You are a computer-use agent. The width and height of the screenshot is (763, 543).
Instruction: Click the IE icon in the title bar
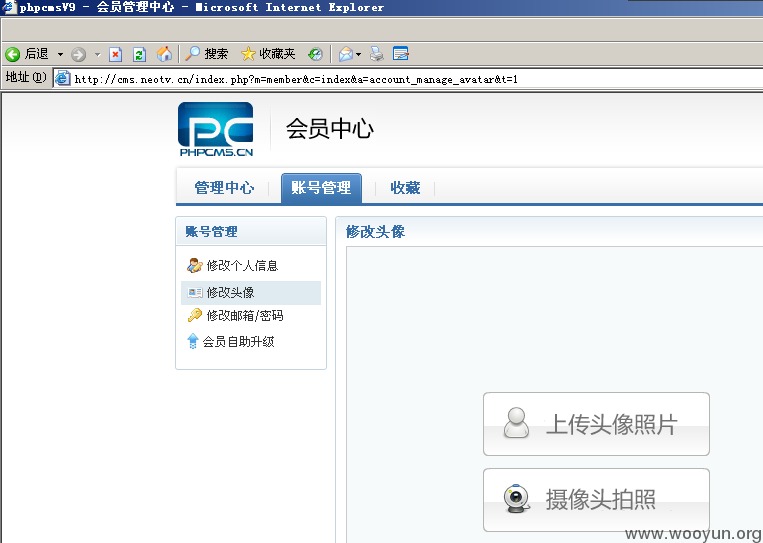[8, 7]
